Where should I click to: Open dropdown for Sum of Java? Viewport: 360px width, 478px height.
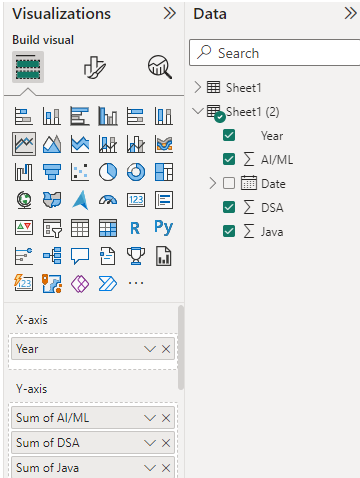click(x=150, y=468)
